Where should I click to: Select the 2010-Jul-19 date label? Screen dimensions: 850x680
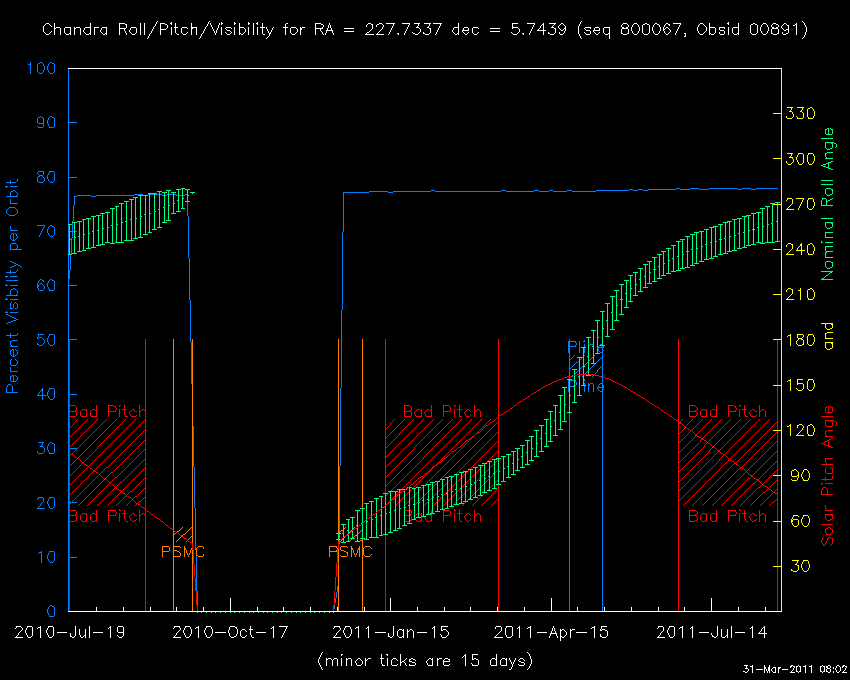(67, 632)
